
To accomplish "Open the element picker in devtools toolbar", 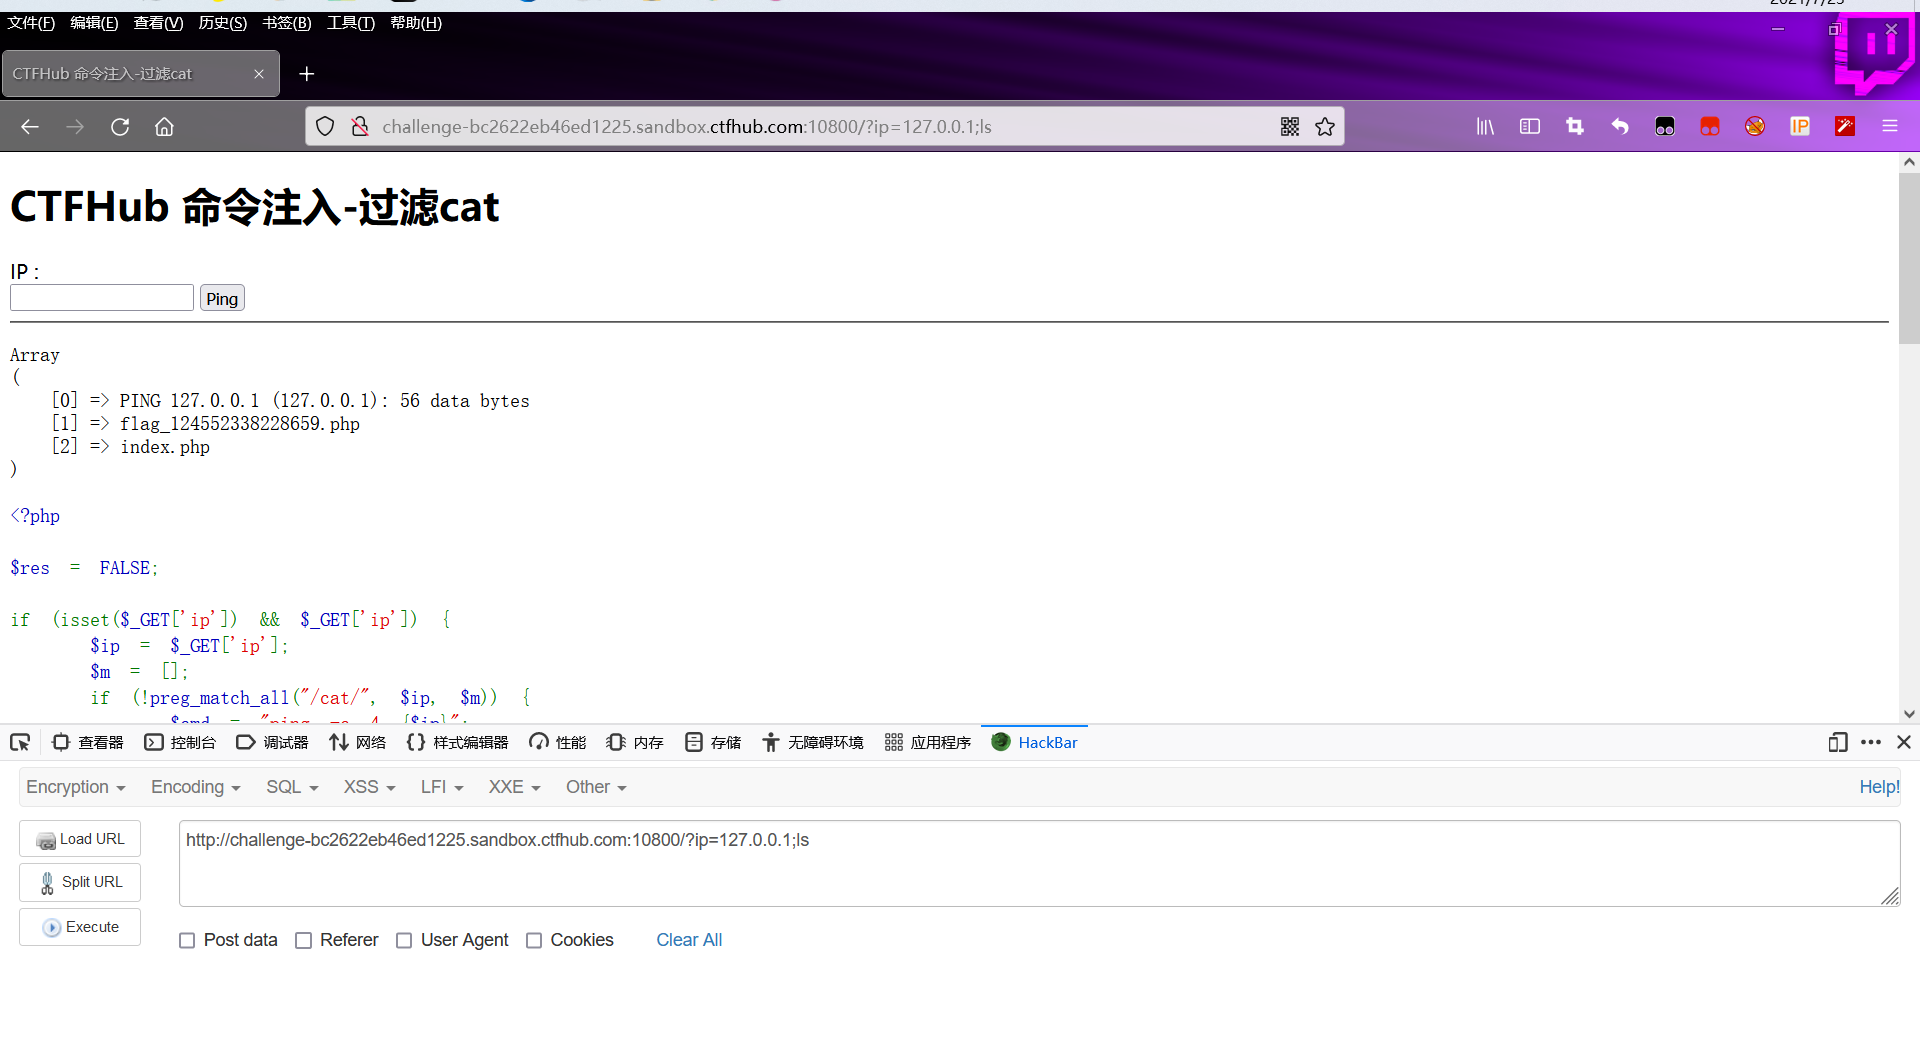I will click(20, 742).
